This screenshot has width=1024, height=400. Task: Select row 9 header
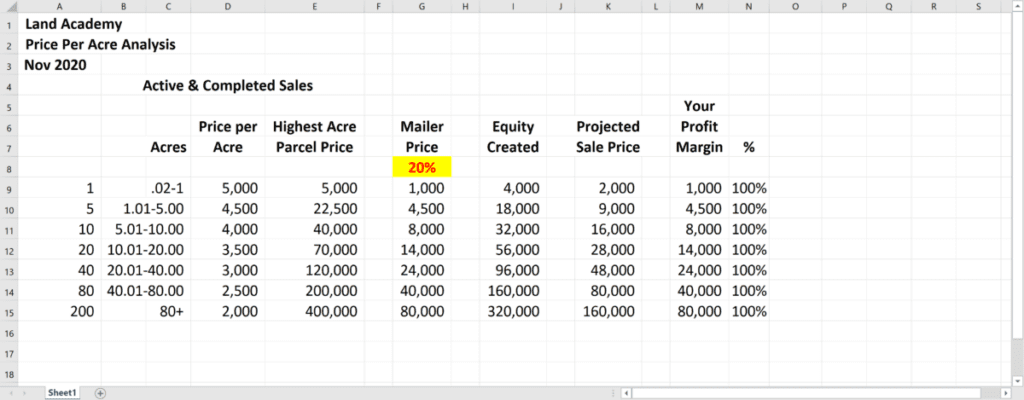tap(8, 189)
